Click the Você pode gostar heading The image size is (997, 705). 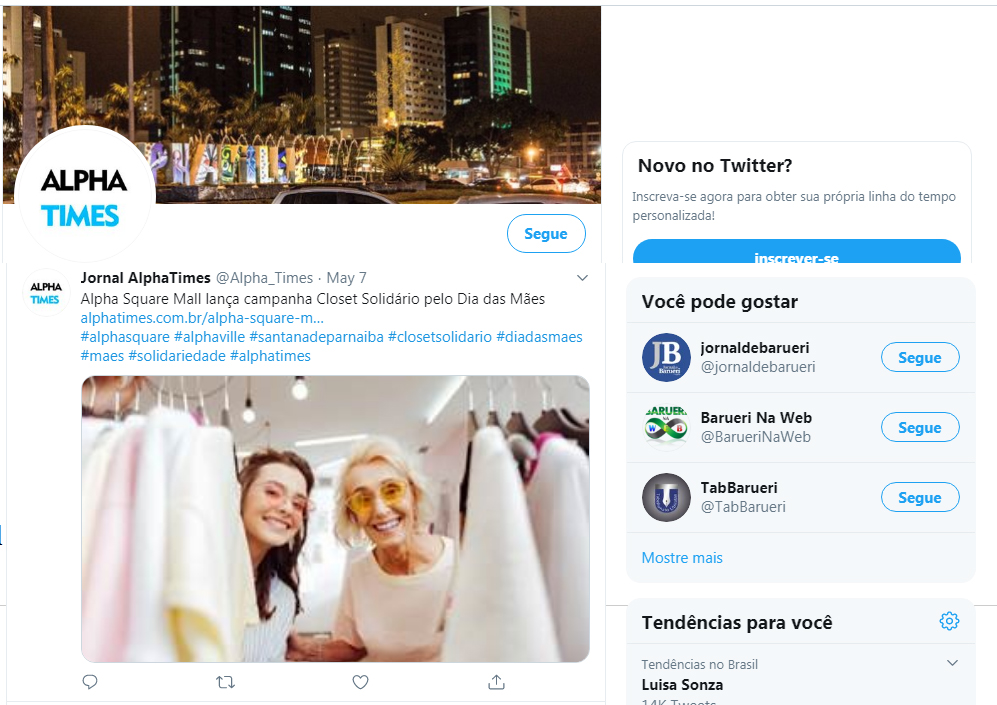coord(719,301)
